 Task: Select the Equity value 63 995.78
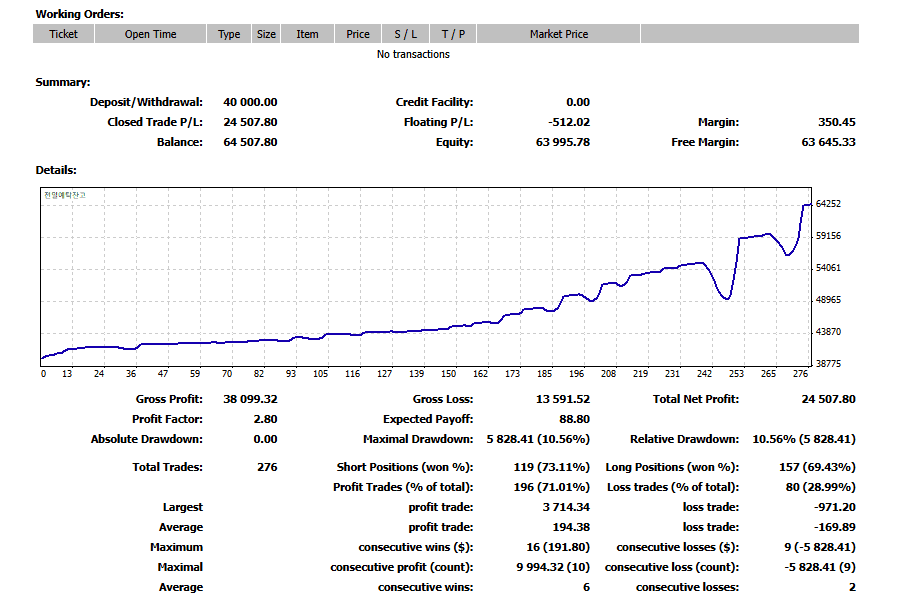pyautogui.click(x=563, y=142)
